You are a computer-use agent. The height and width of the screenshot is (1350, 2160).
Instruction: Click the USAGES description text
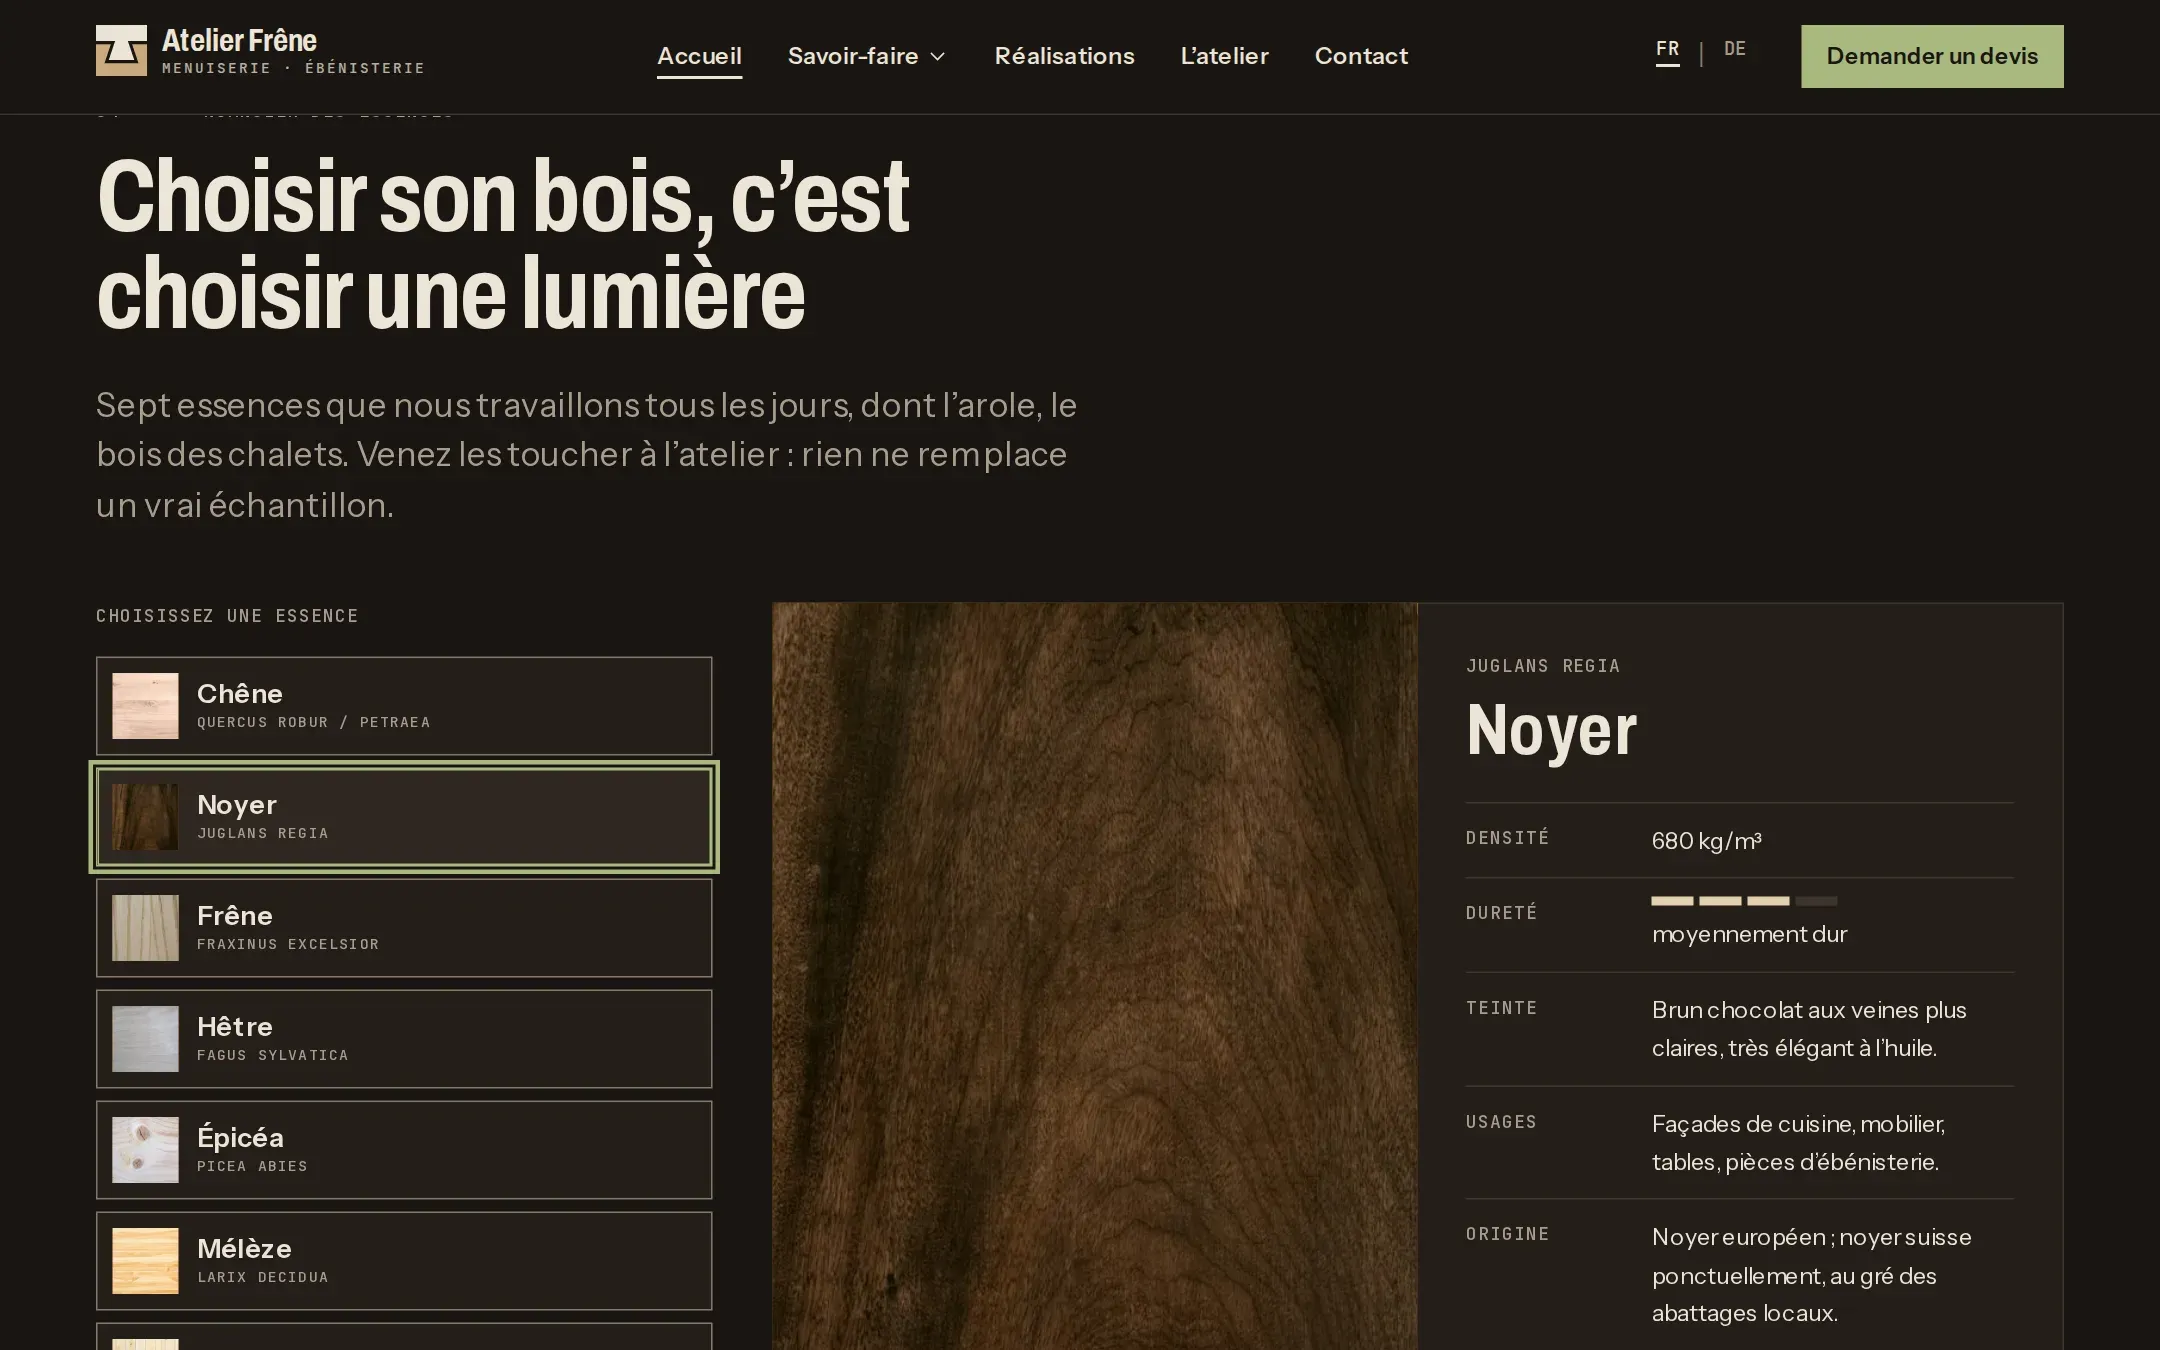pyautogui.click(x=1798, y=1143)
